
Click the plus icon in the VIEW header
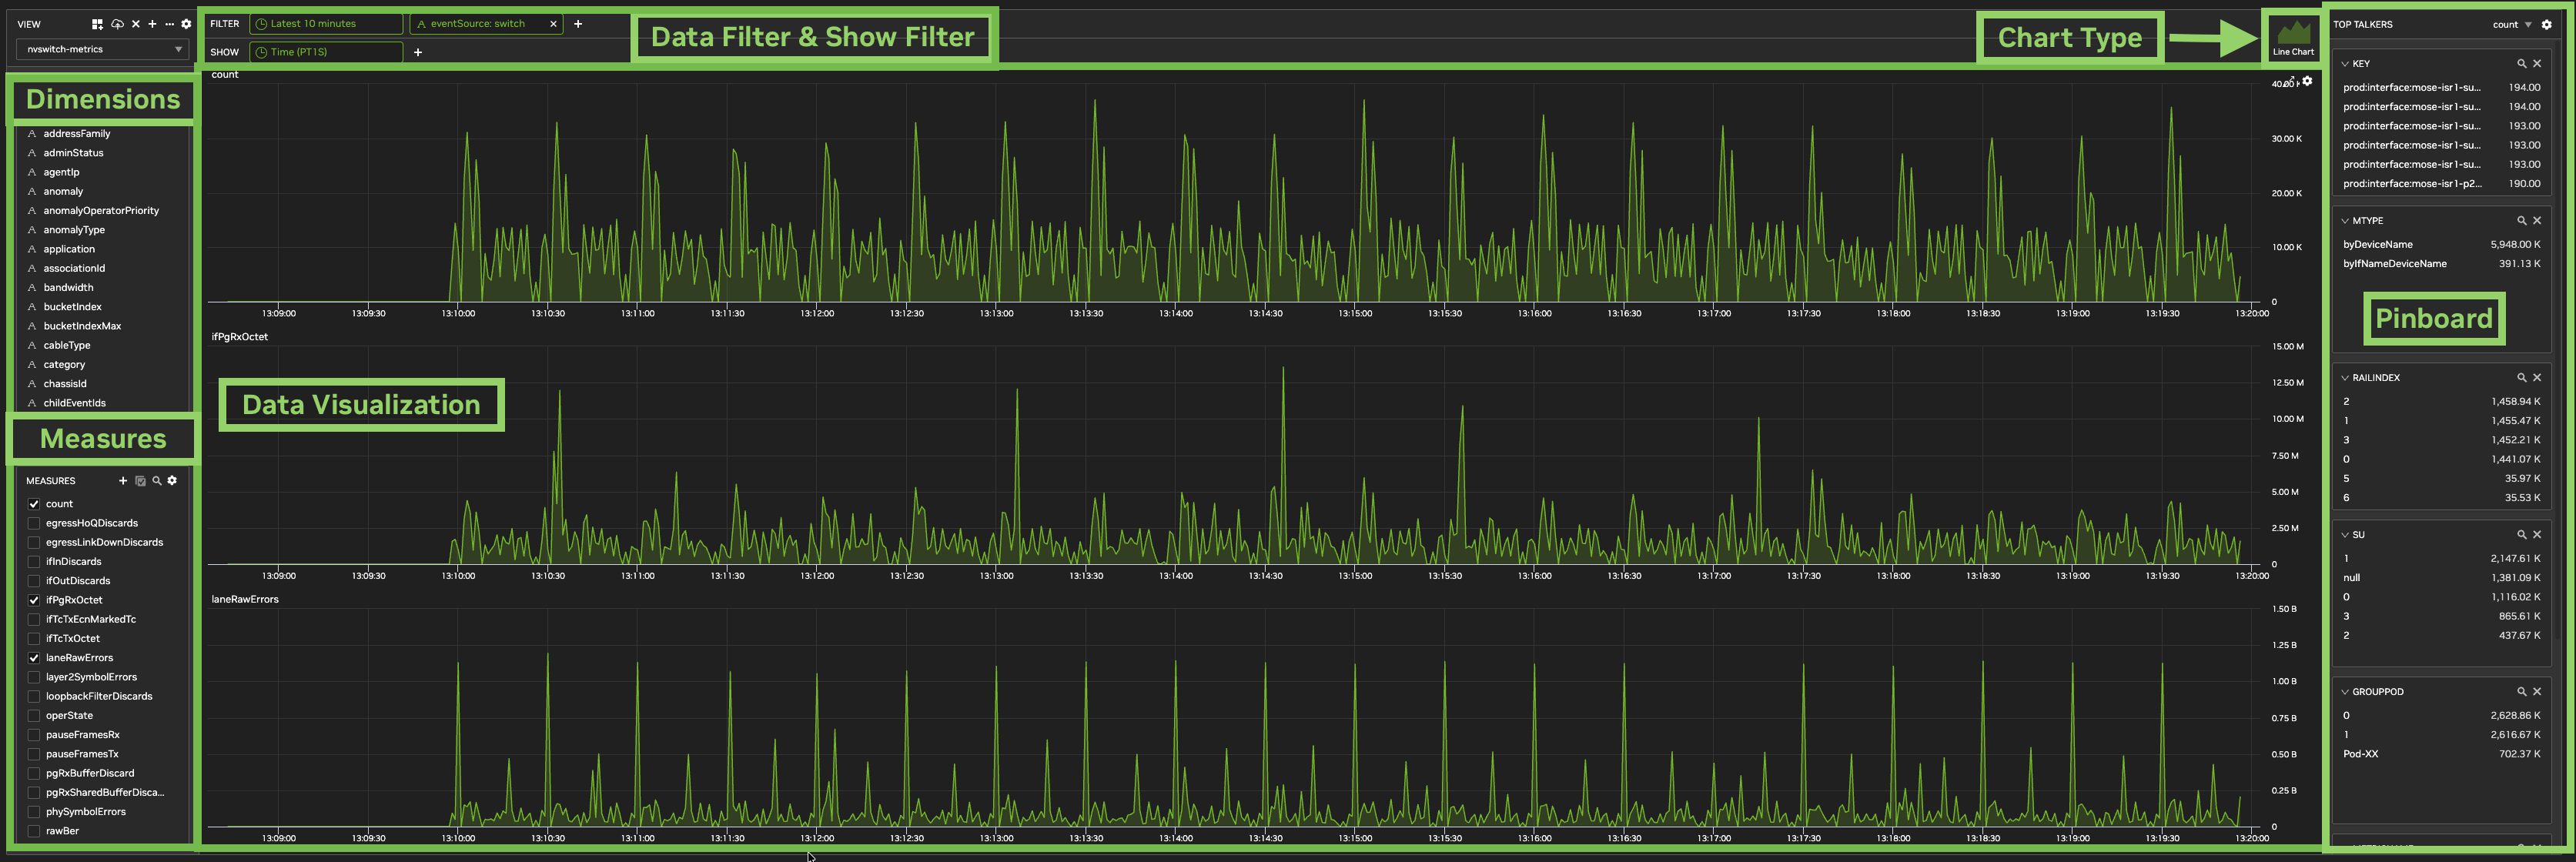152,24
